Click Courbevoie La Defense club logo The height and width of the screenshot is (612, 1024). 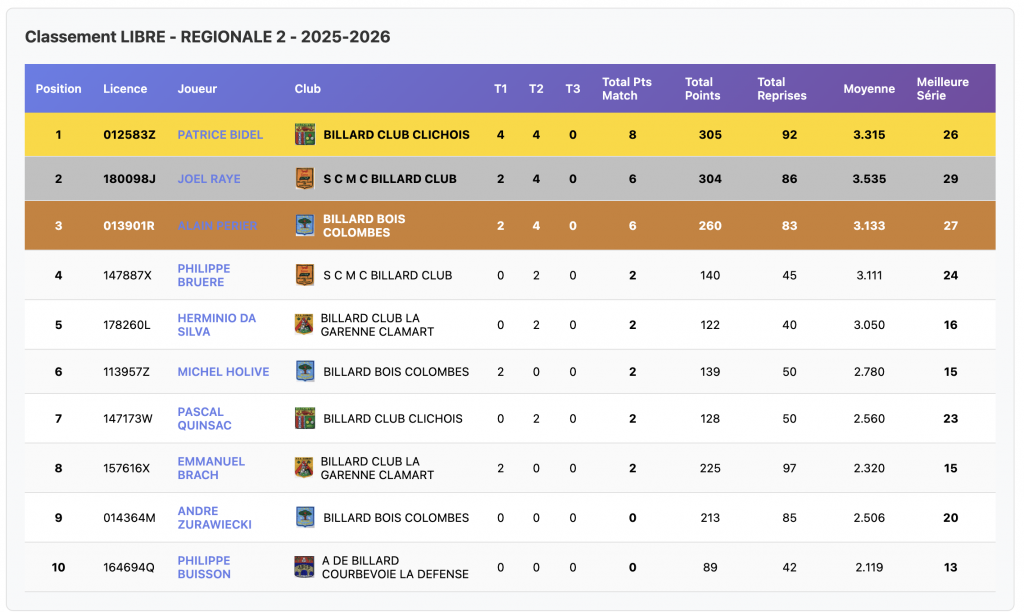pos(304,567)
